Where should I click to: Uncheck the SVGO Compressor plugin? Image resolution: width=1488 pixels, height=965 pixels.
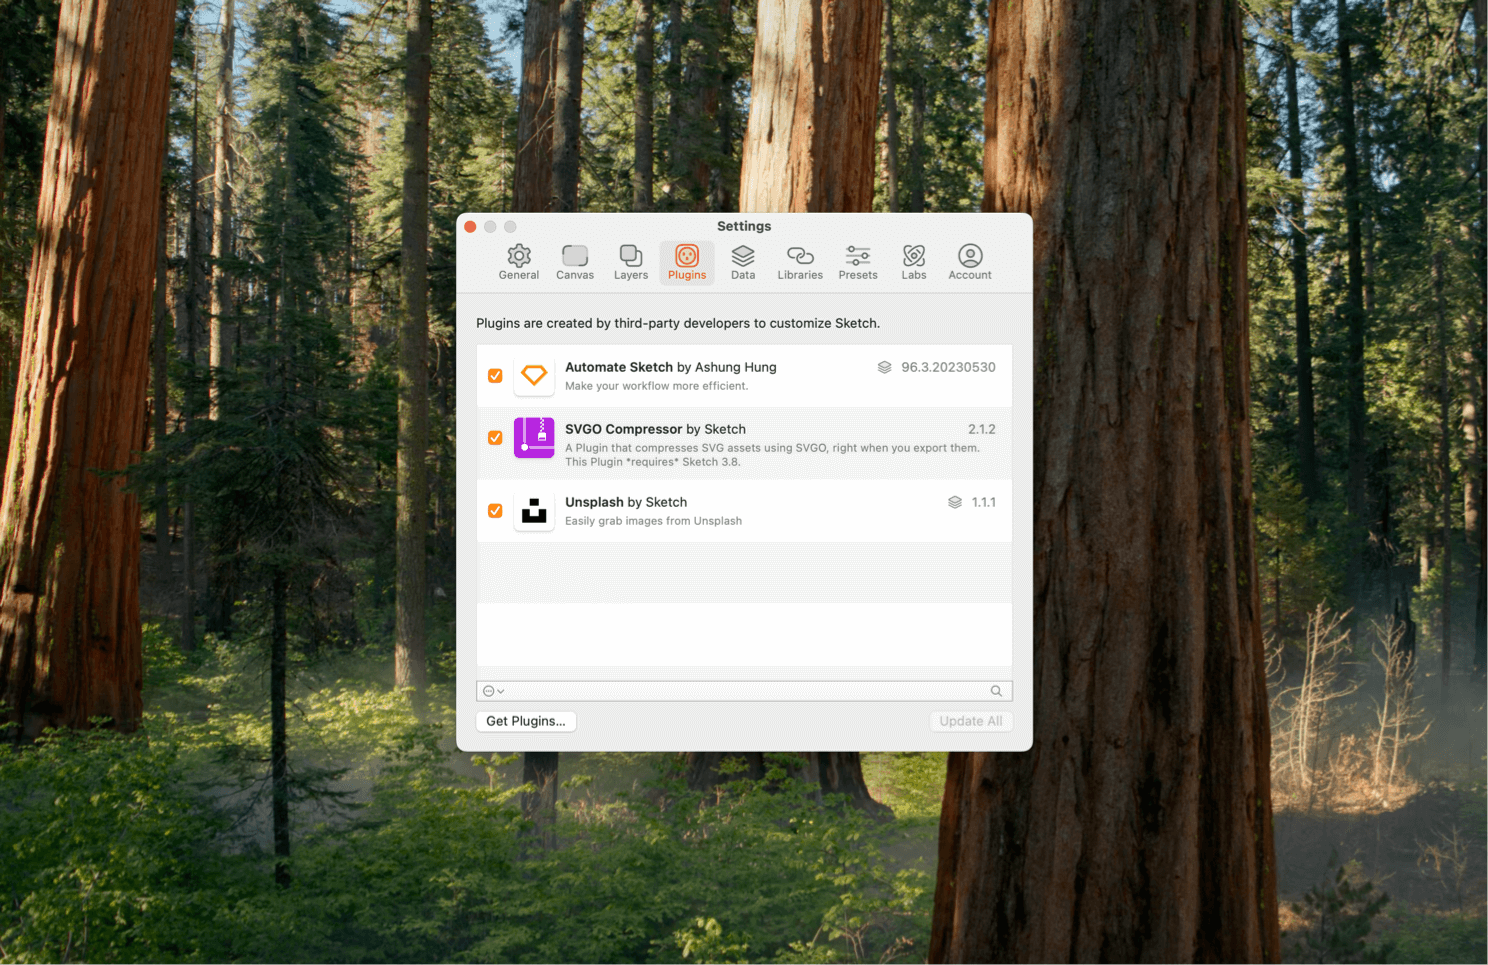click(495, 437)
